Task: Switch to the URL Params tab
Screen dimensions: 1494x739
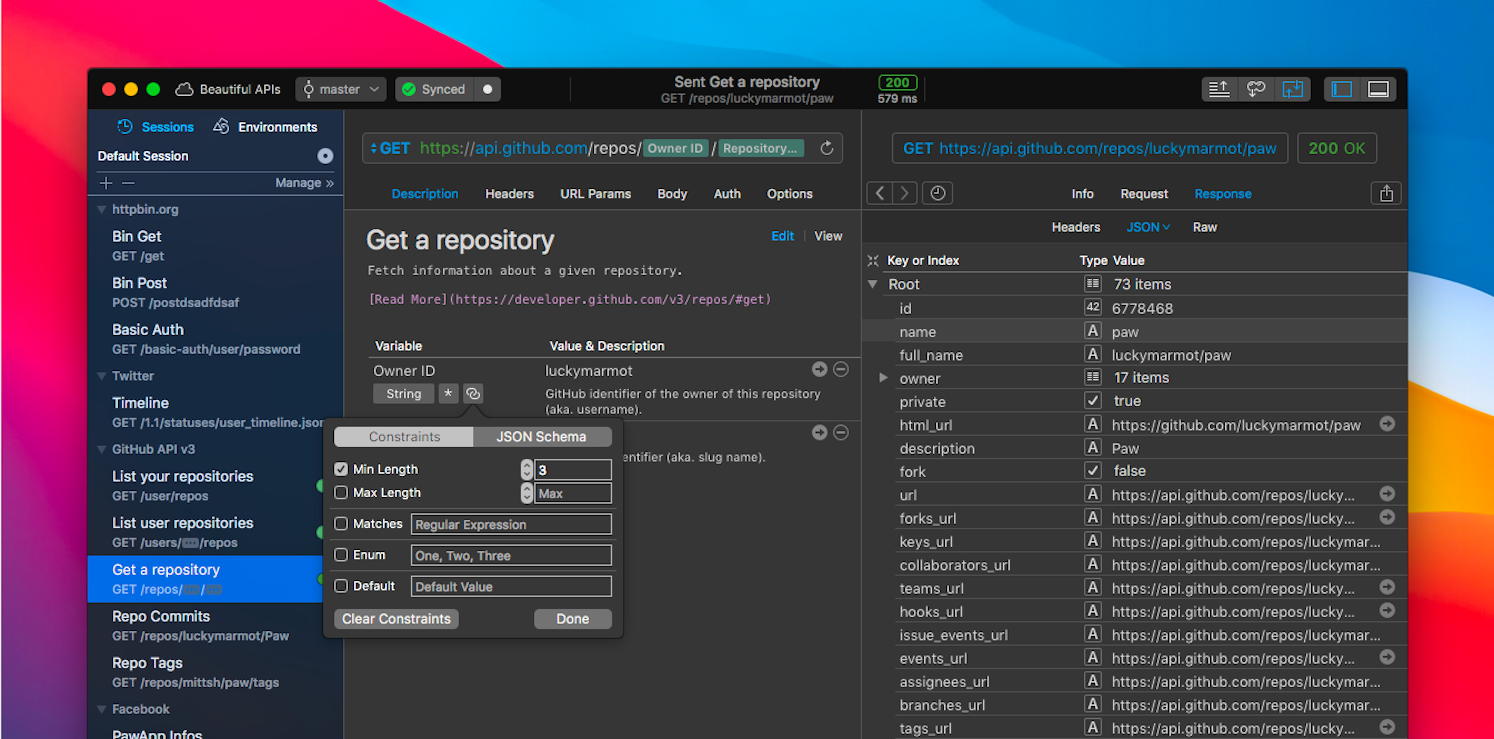Action: [x=595, y=194]
